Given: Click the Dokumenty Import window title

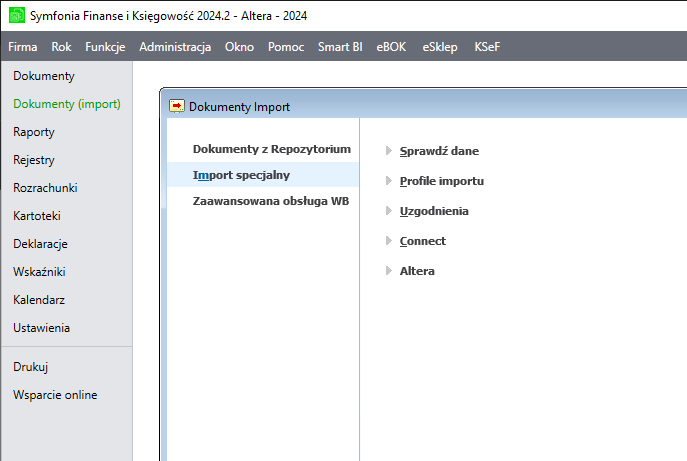Looking at the screenshot, I should 239,107.
